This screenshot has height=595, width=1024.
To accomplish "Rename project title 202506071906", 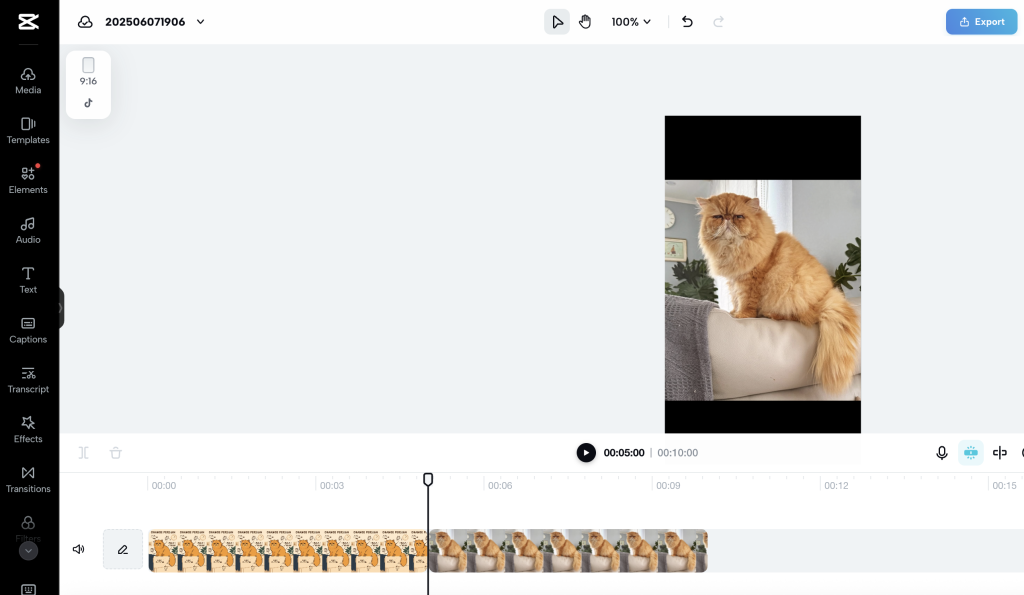I will coord(145,22).
